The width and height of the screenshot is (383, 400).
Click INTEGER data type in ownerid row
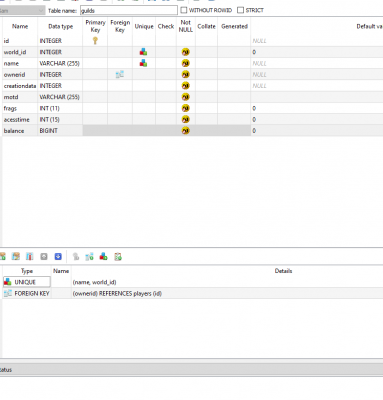[60, 74]
